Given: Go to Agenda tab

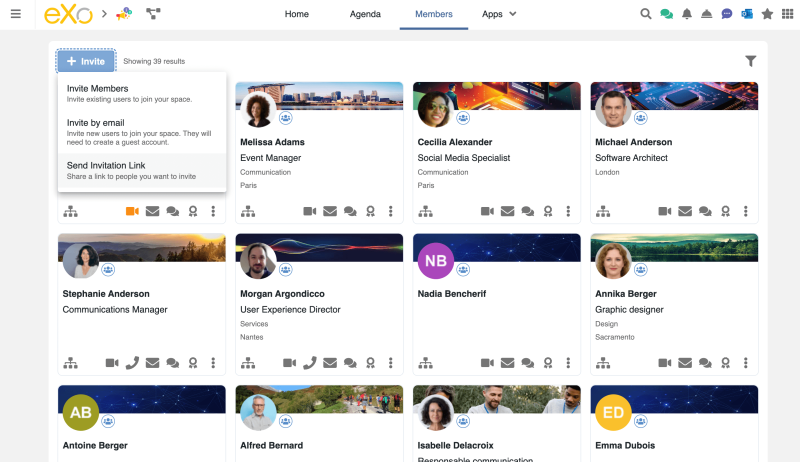Looking at the screenshot, I should coord(365,14).
